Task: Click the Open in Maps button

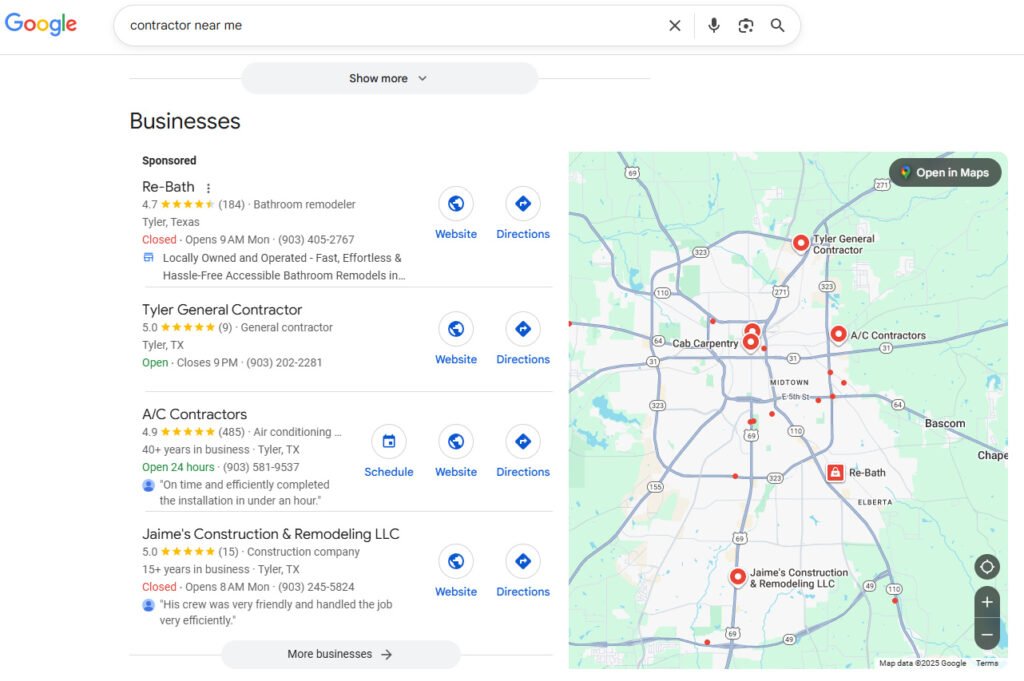Action: 944,172
